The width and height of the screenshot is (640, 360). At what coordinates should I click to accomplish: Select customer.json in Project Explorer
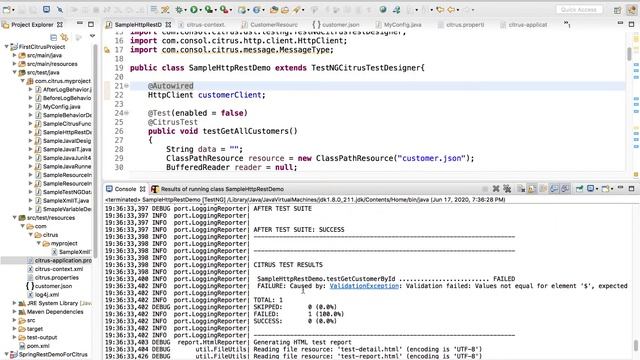click(x=49, y=286)
